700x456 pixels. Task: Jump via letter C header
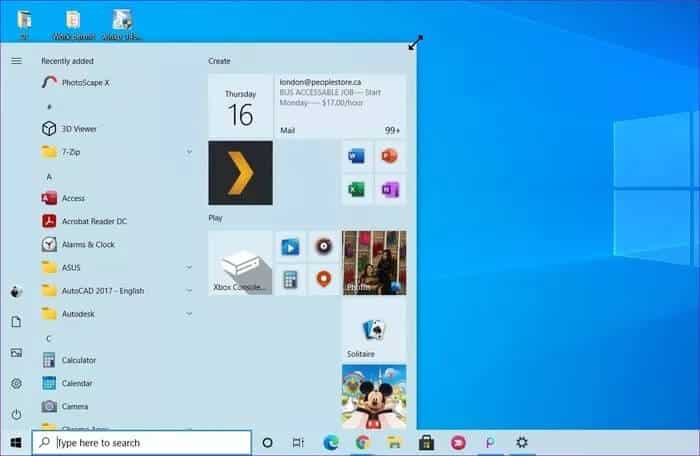coord(49,339)
